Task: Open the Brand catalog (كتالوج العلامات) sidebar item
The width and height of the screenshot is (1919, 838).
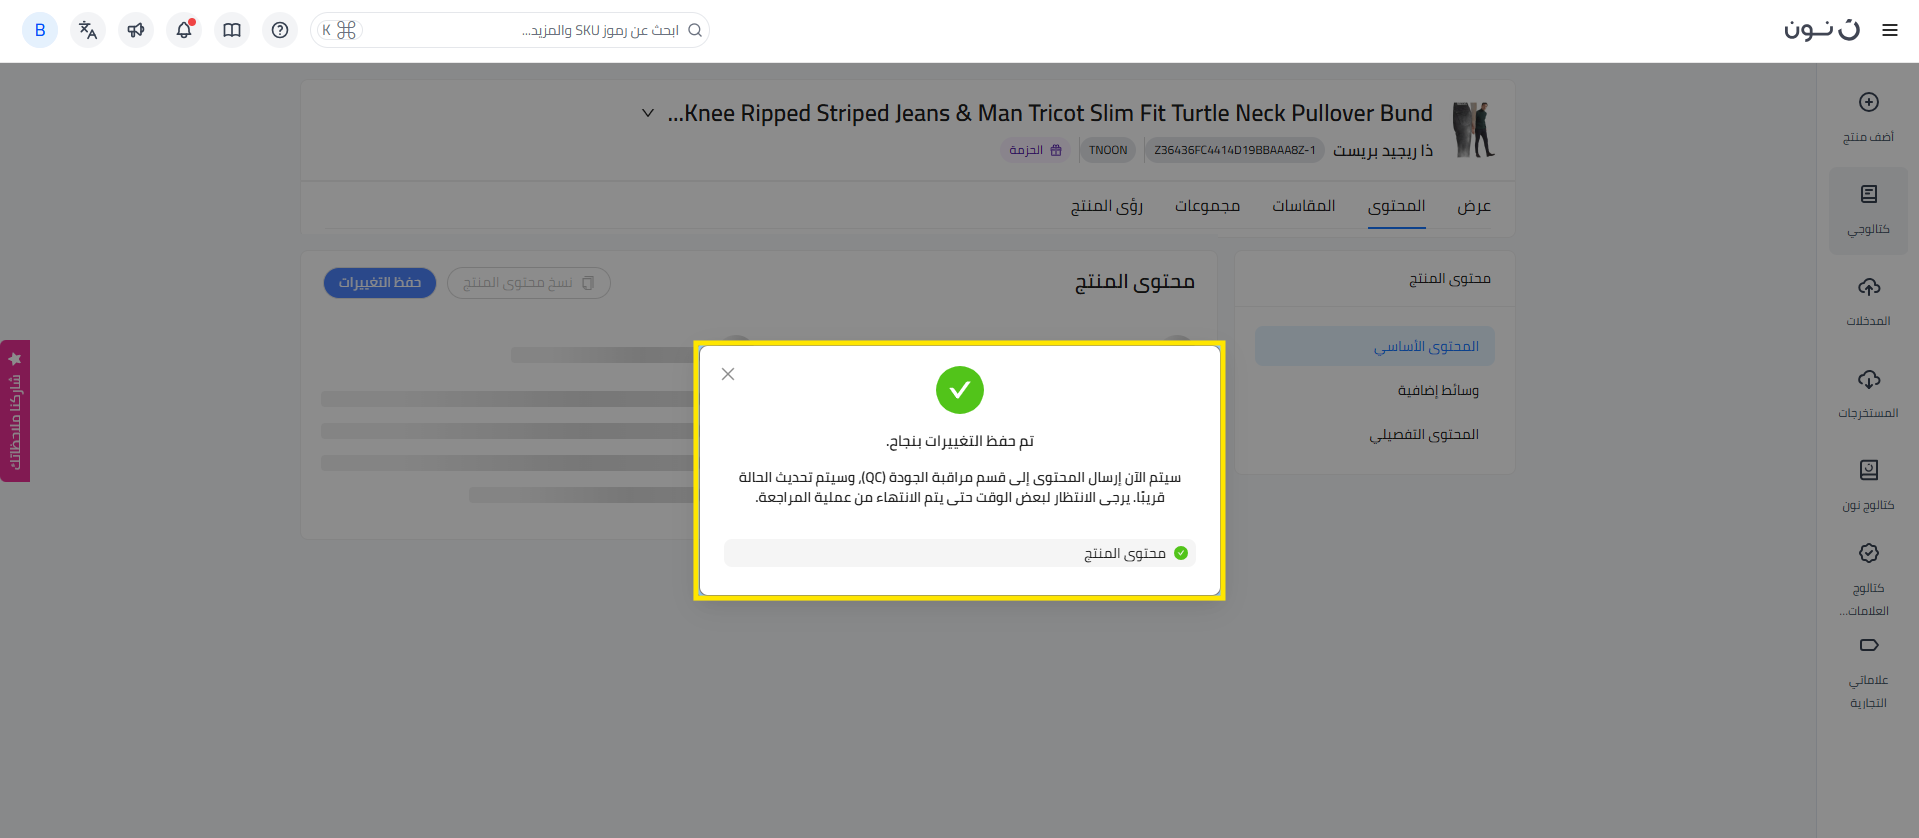Action: [x=1868, y=580]
